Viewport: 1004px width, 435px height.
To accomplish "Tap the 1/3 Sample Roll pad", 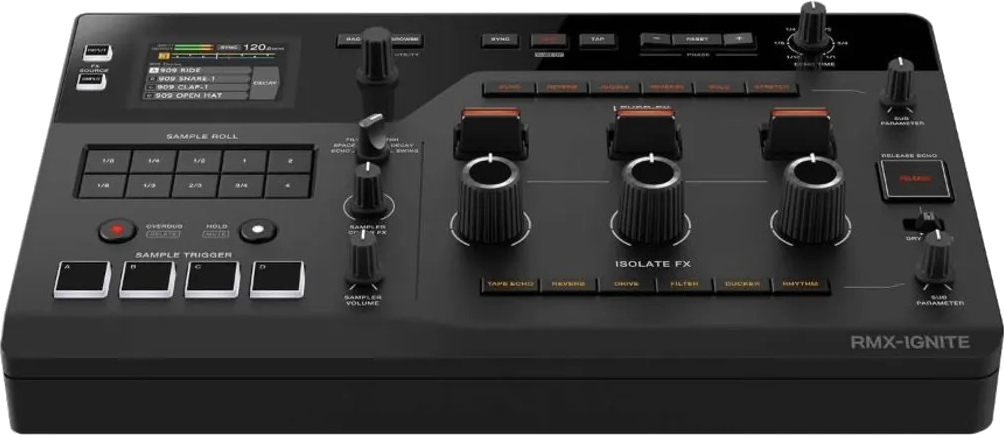I will 149,186.
